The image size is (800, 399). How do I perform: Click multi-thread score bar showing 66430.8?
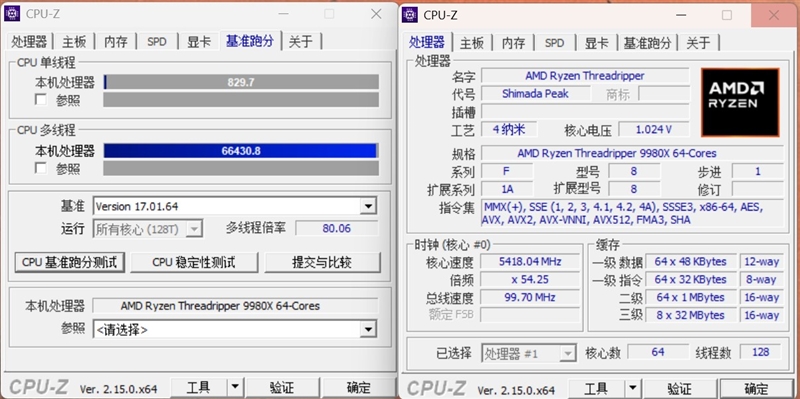tap(241, 151)
